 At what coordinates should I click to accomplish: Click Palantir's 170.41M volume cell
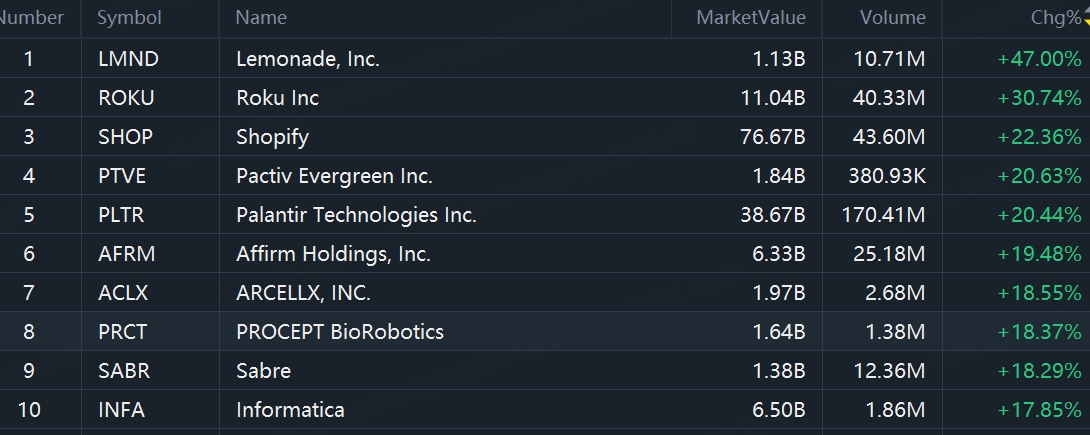pyautogui.click(x=883, y=215)
